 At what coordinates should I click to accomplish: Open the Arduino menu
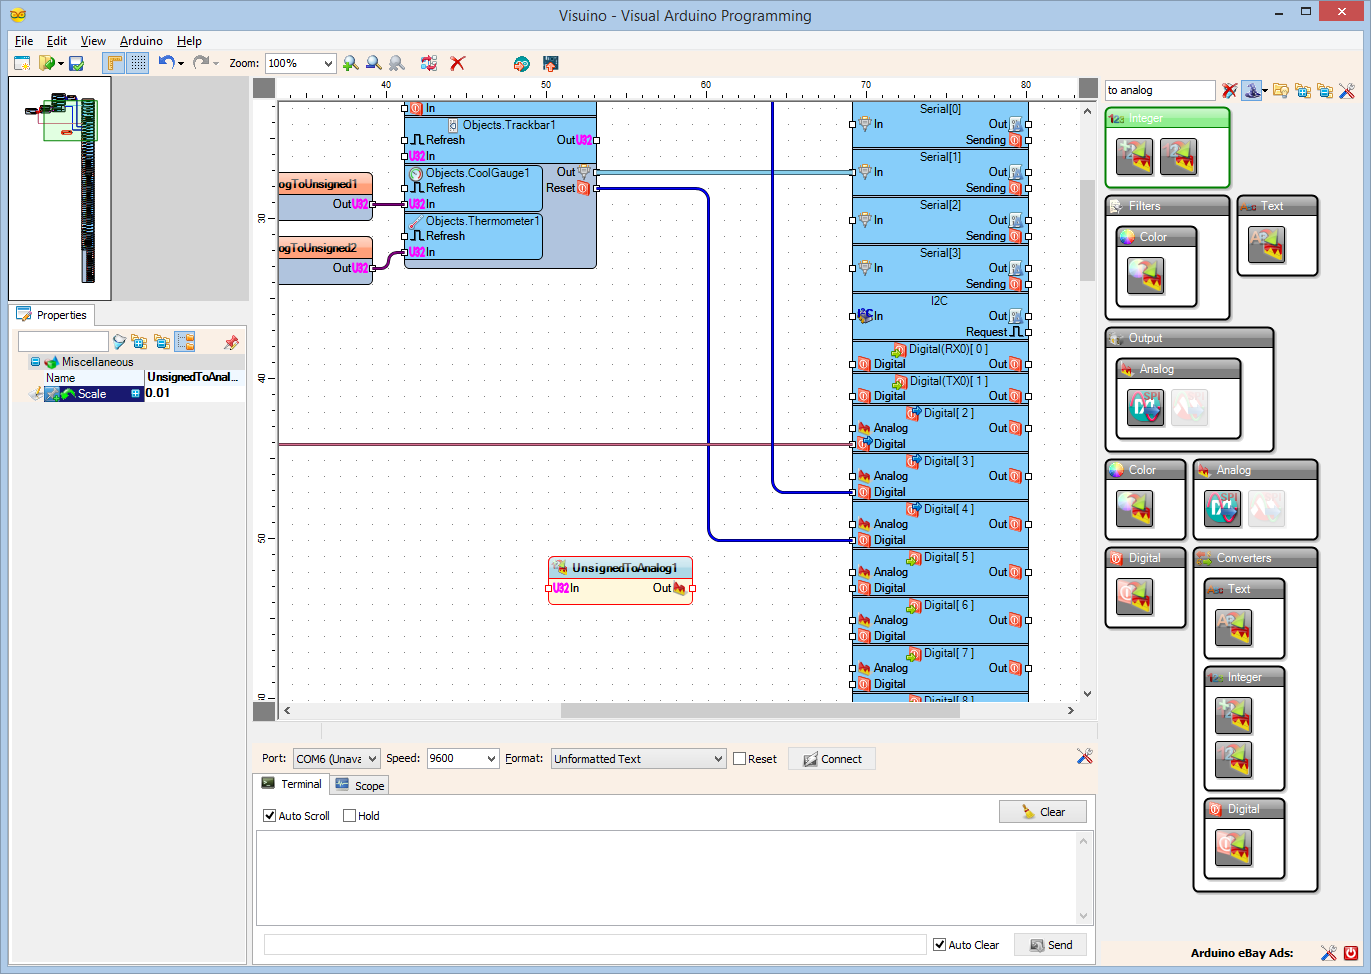(140, 41)
